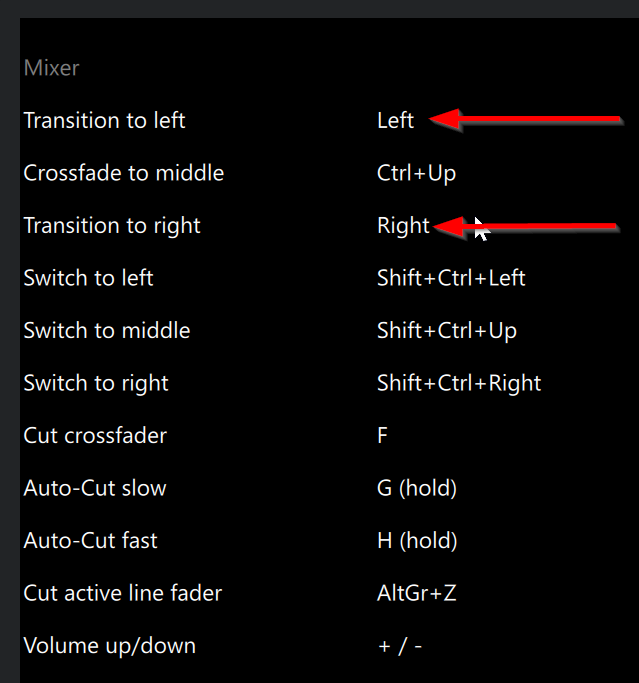The image size is (639, 683).
Task: Click the 'H (hold)' Auto-Cut fast shortcut
Action: (x=417, y=541)
